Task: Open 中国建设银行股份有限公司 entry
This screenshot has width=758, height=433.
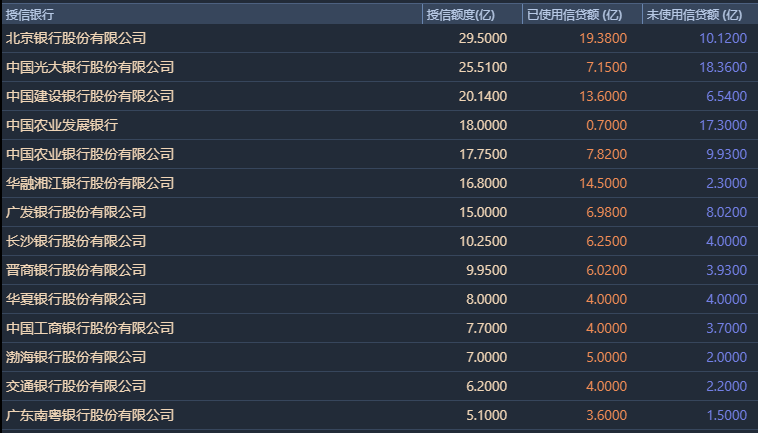Action: [x=90, y=96]
